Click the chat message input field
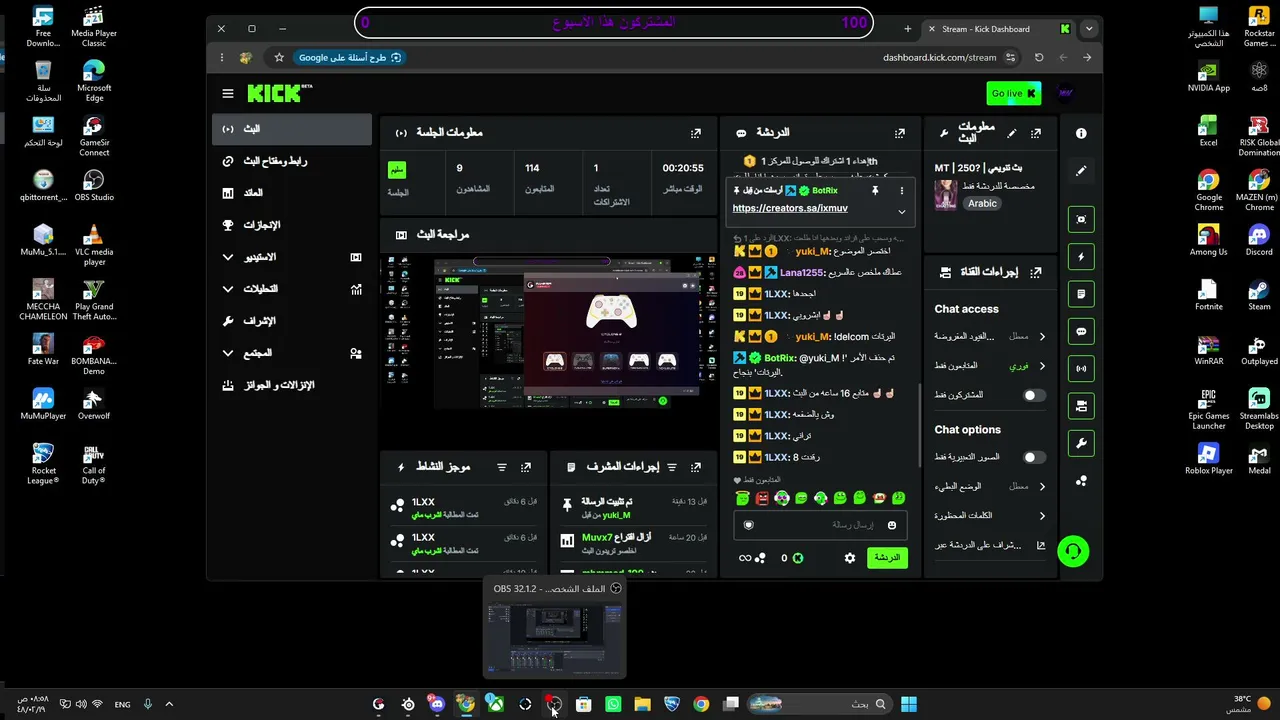 point(820,525)
